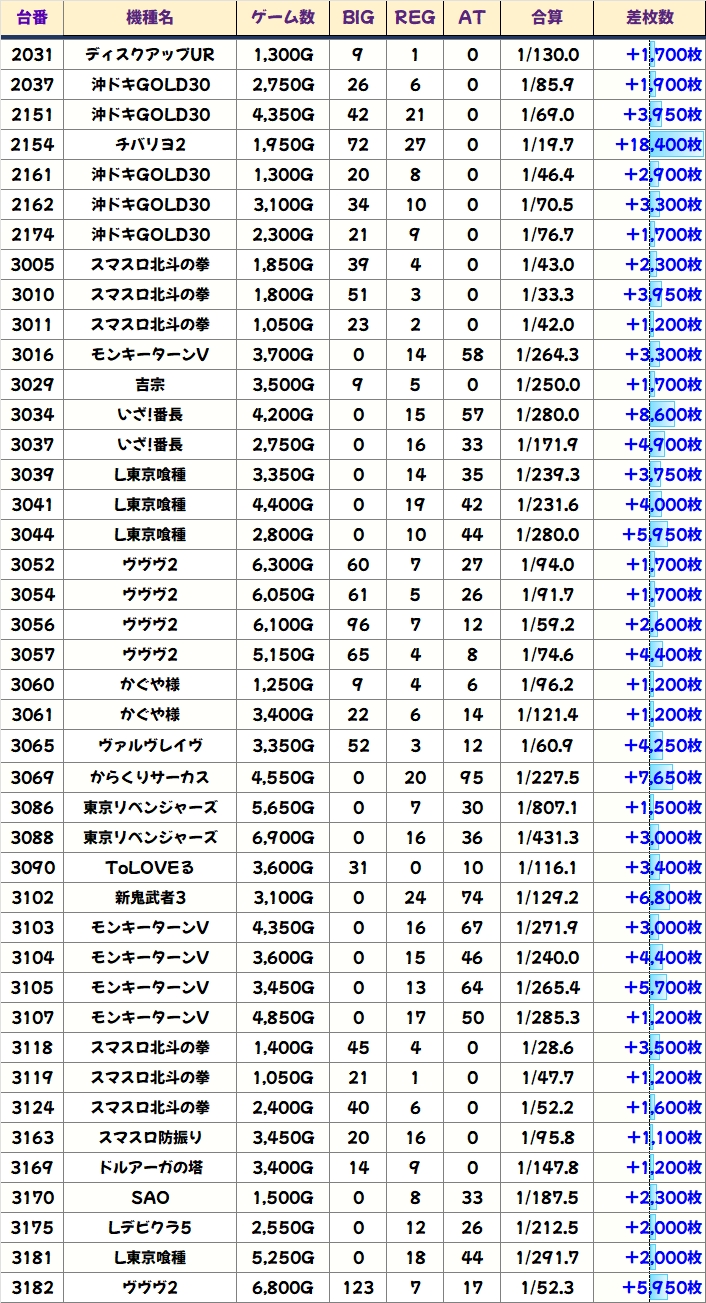Sort by the 差枚数 column header

click(x=649, y=18)
